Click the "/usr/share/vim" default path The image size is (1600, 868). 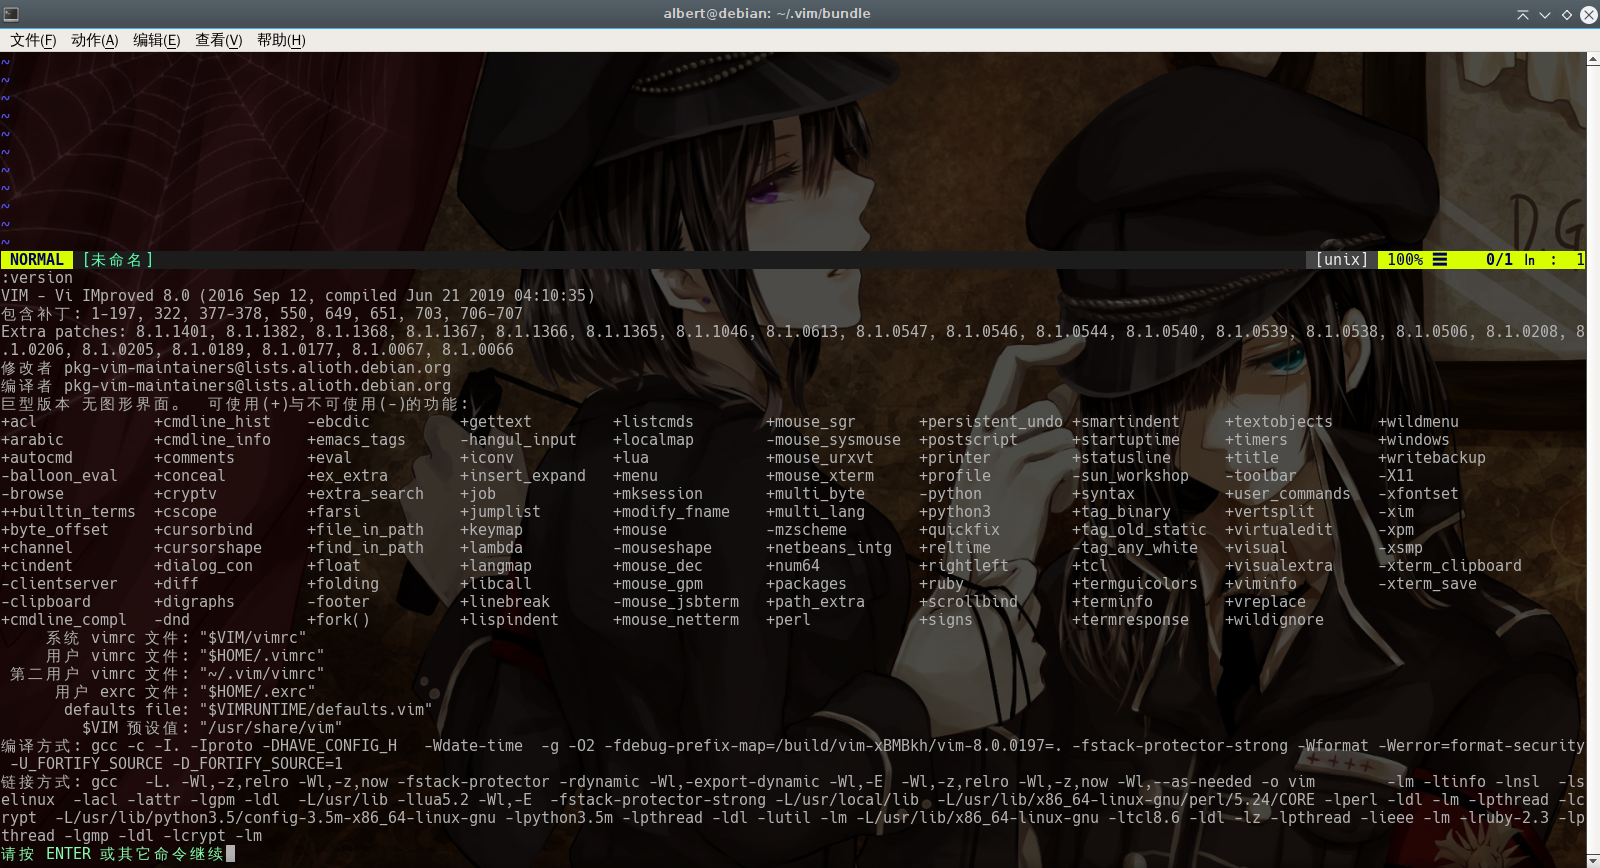[x=271, y=728]
